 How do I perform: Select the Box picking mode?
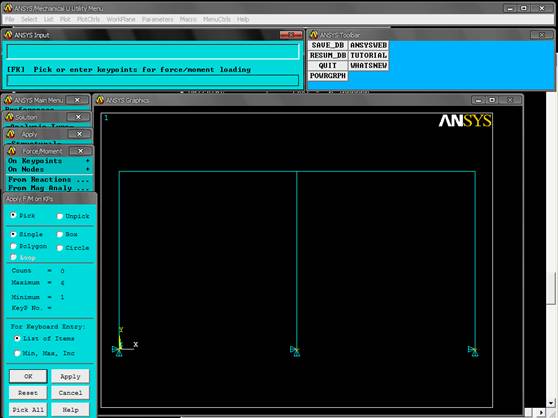(60, 234)
